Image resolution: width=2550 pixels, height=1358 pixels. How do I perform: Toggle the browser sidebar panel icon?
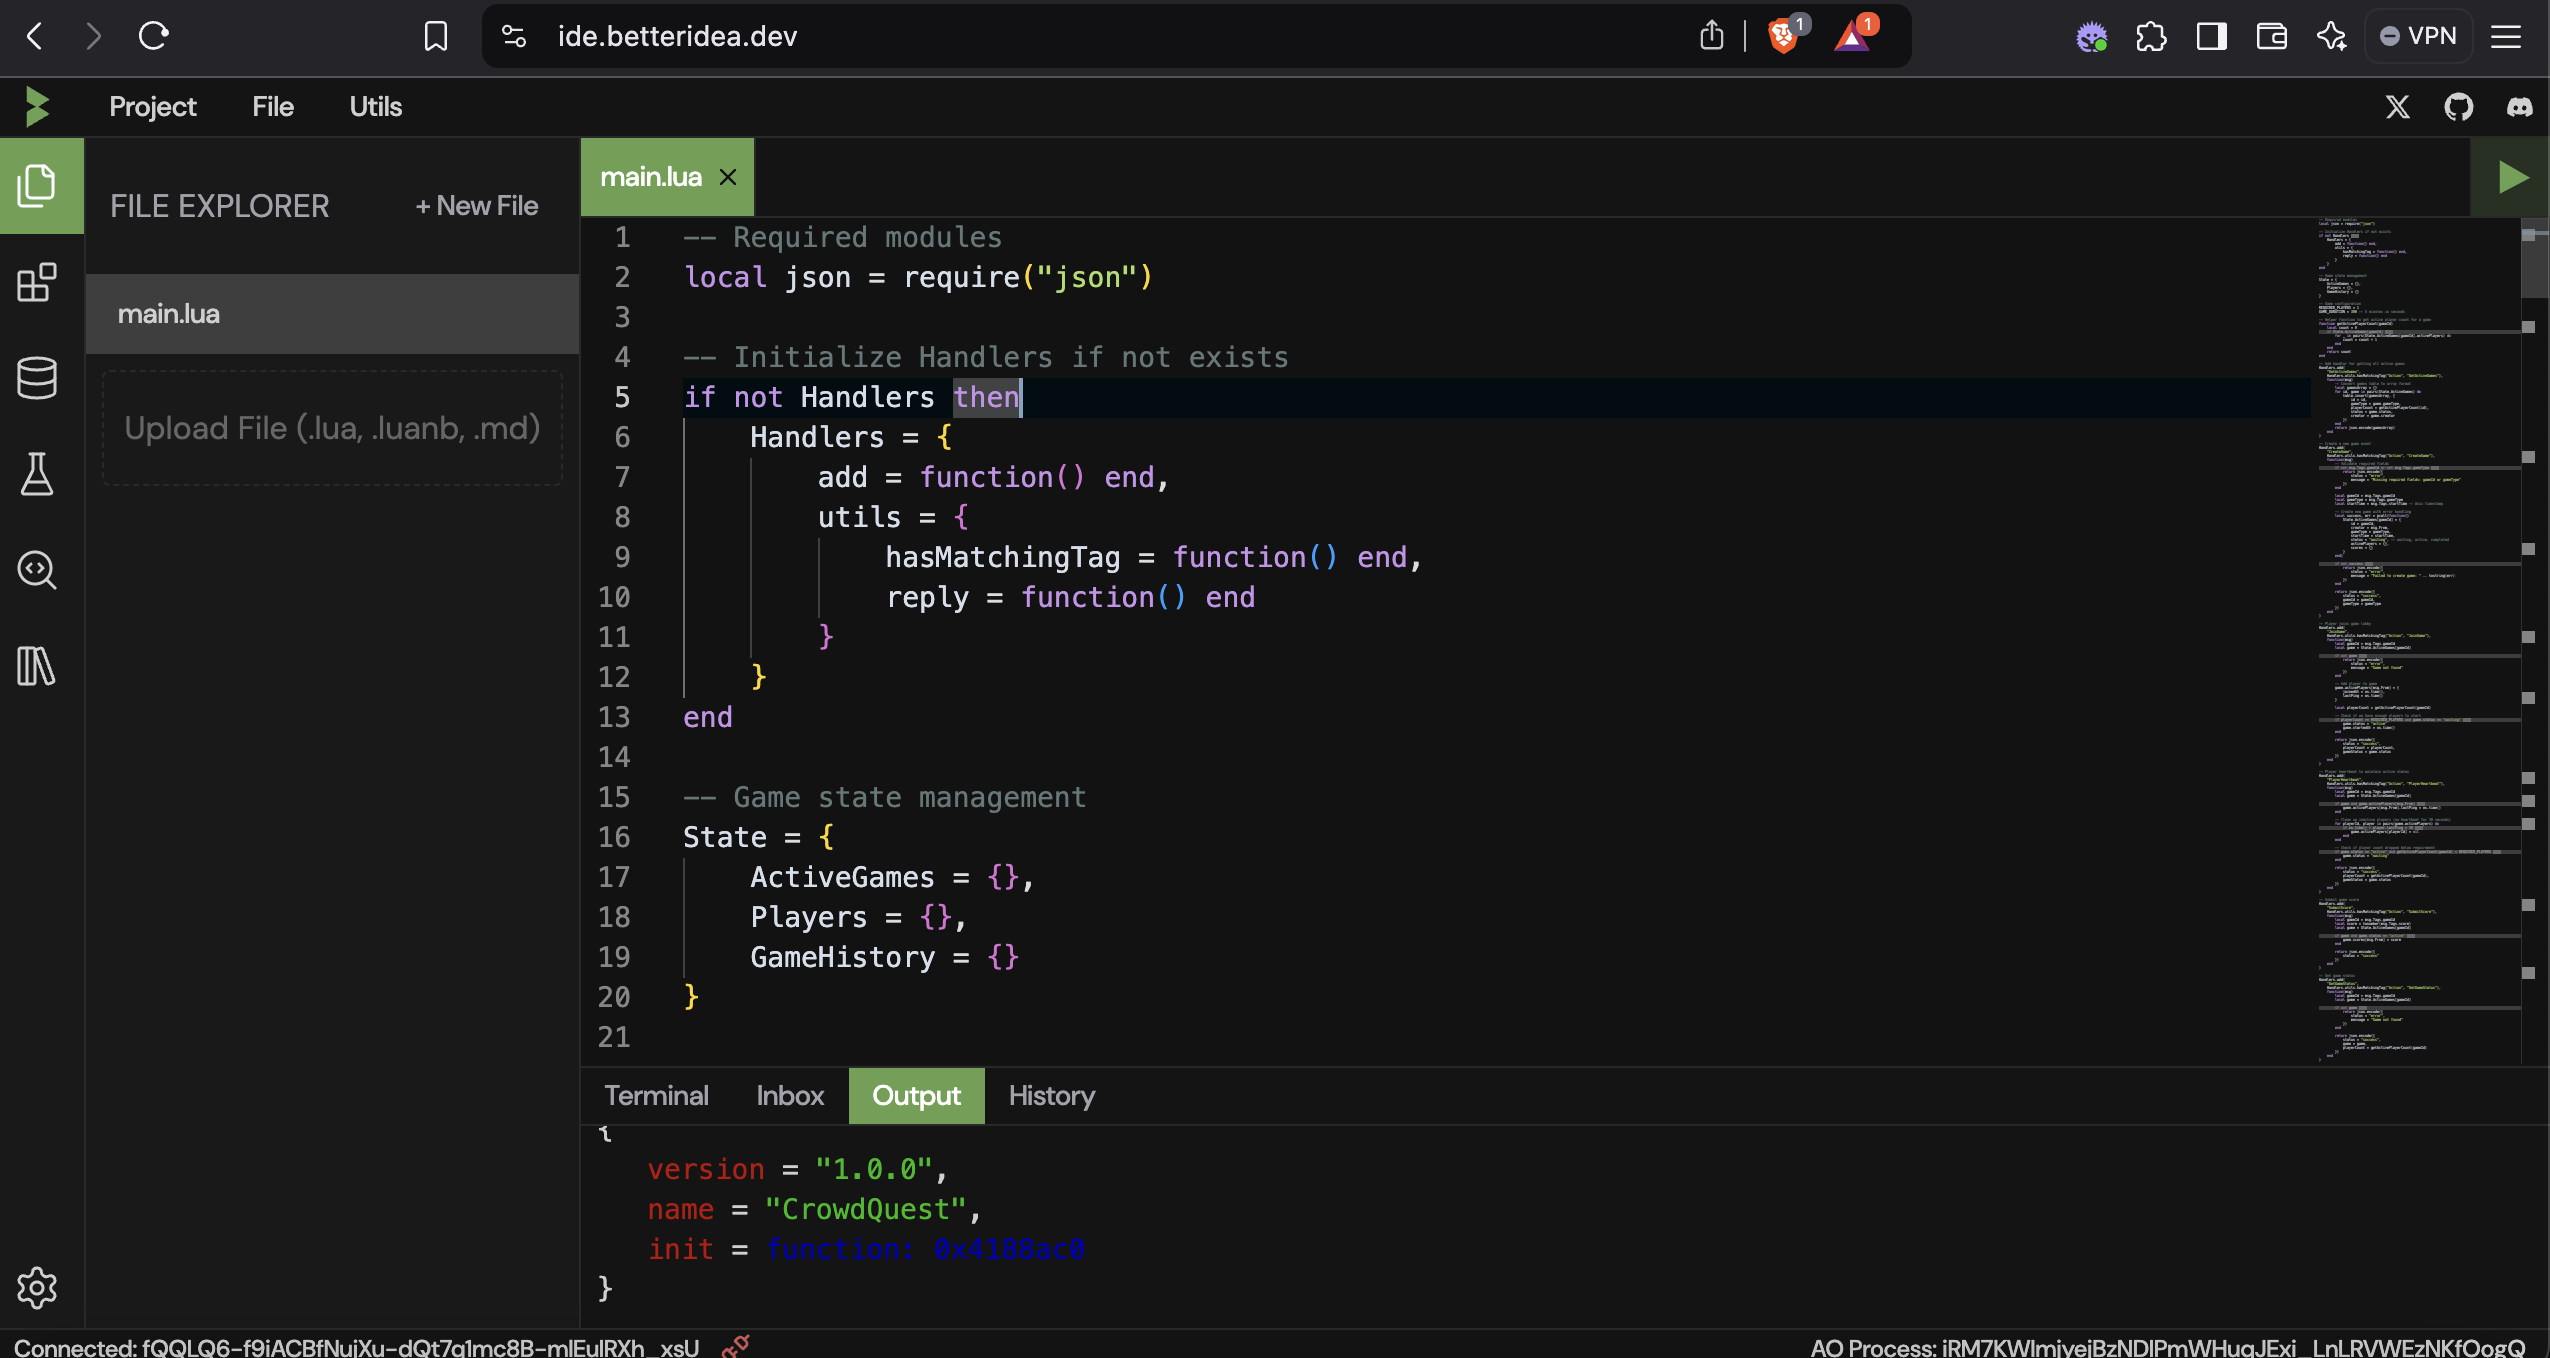(2211, 36)
